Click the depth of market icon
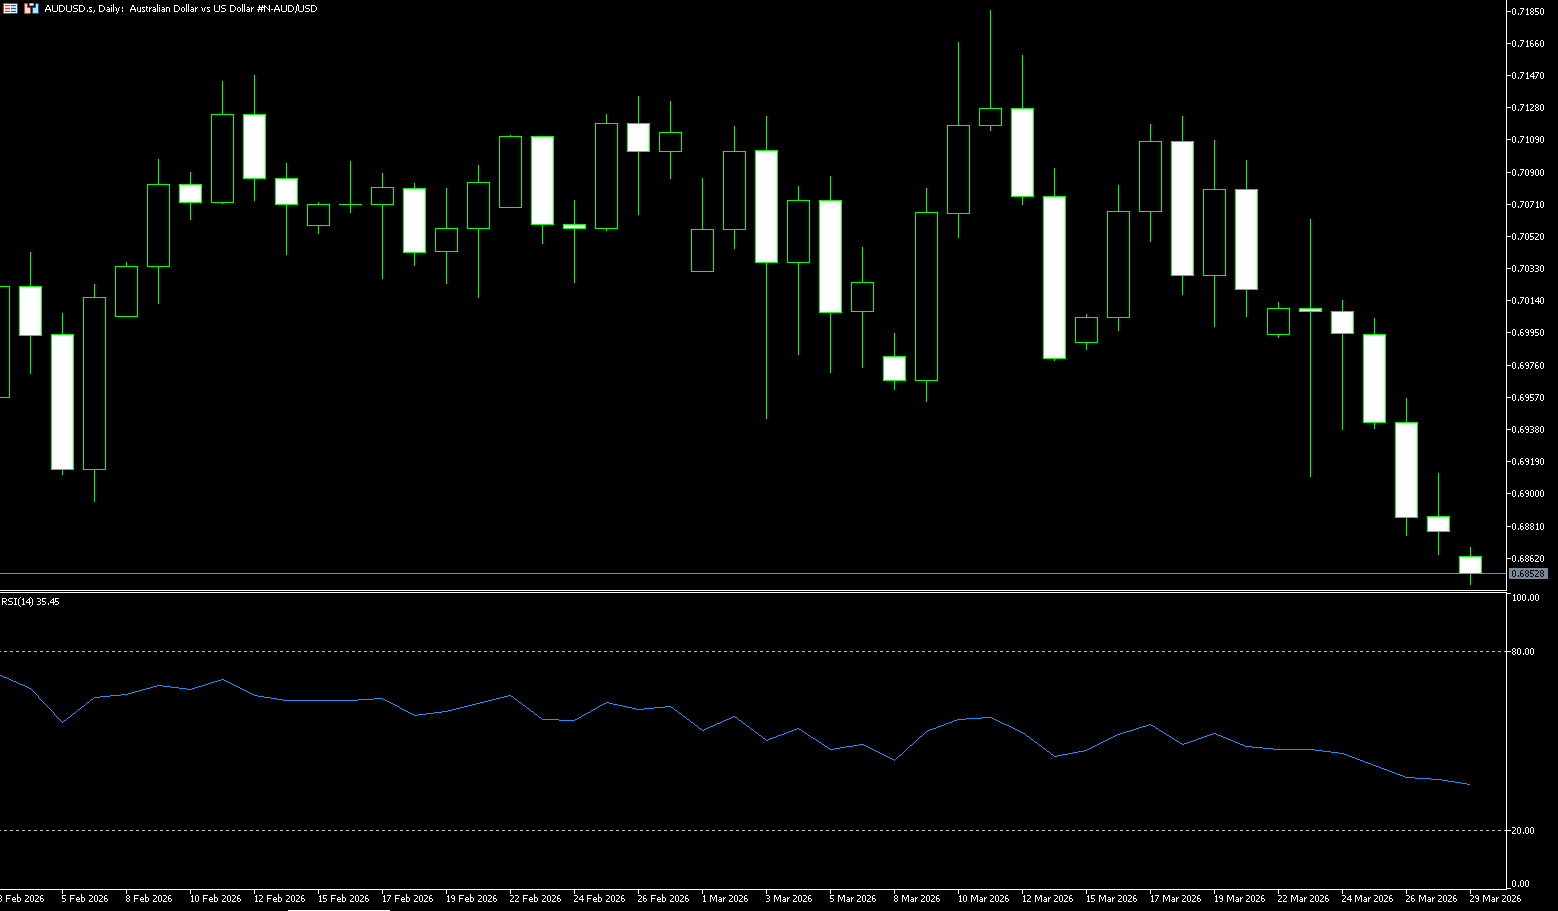Image resolution: width=1558 pixels, height=911 pixels. [31, 8]
